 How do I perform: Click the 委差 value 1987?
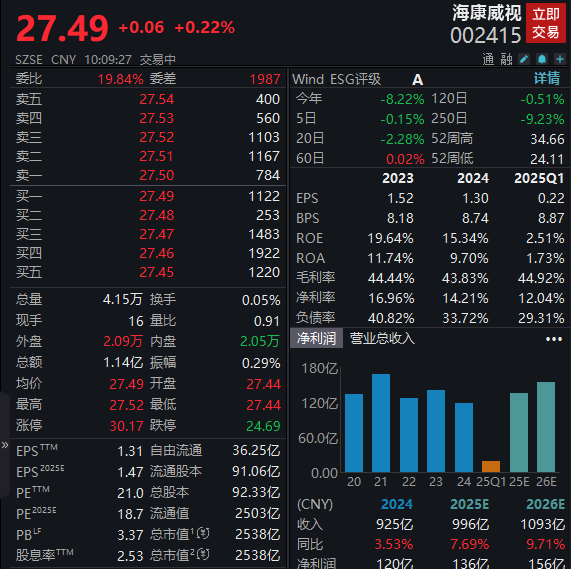click(x=265, y=79)
